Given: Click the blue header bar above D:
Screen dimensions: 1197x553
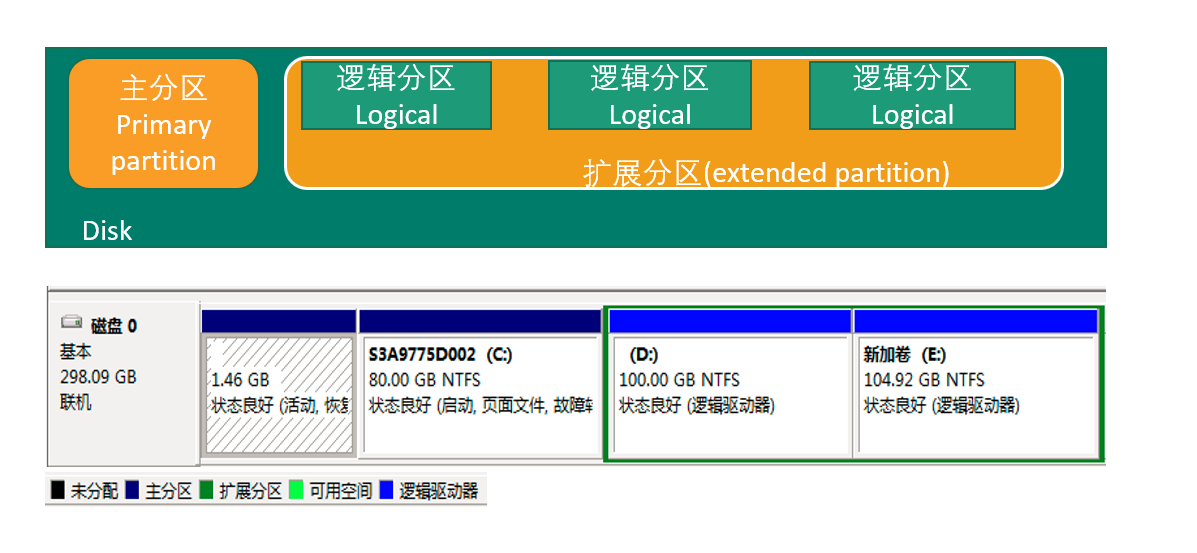Looking at the screenshot, I should (731, 321).
